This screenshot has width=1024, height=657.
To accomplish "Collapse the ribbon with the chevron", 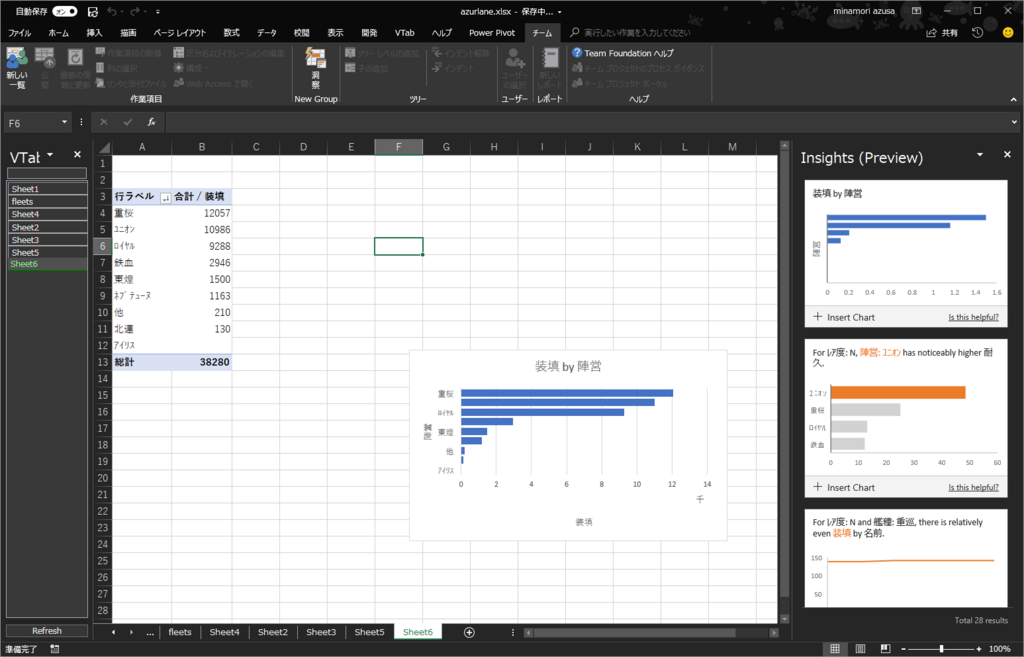I will [x=1013, y=100].
